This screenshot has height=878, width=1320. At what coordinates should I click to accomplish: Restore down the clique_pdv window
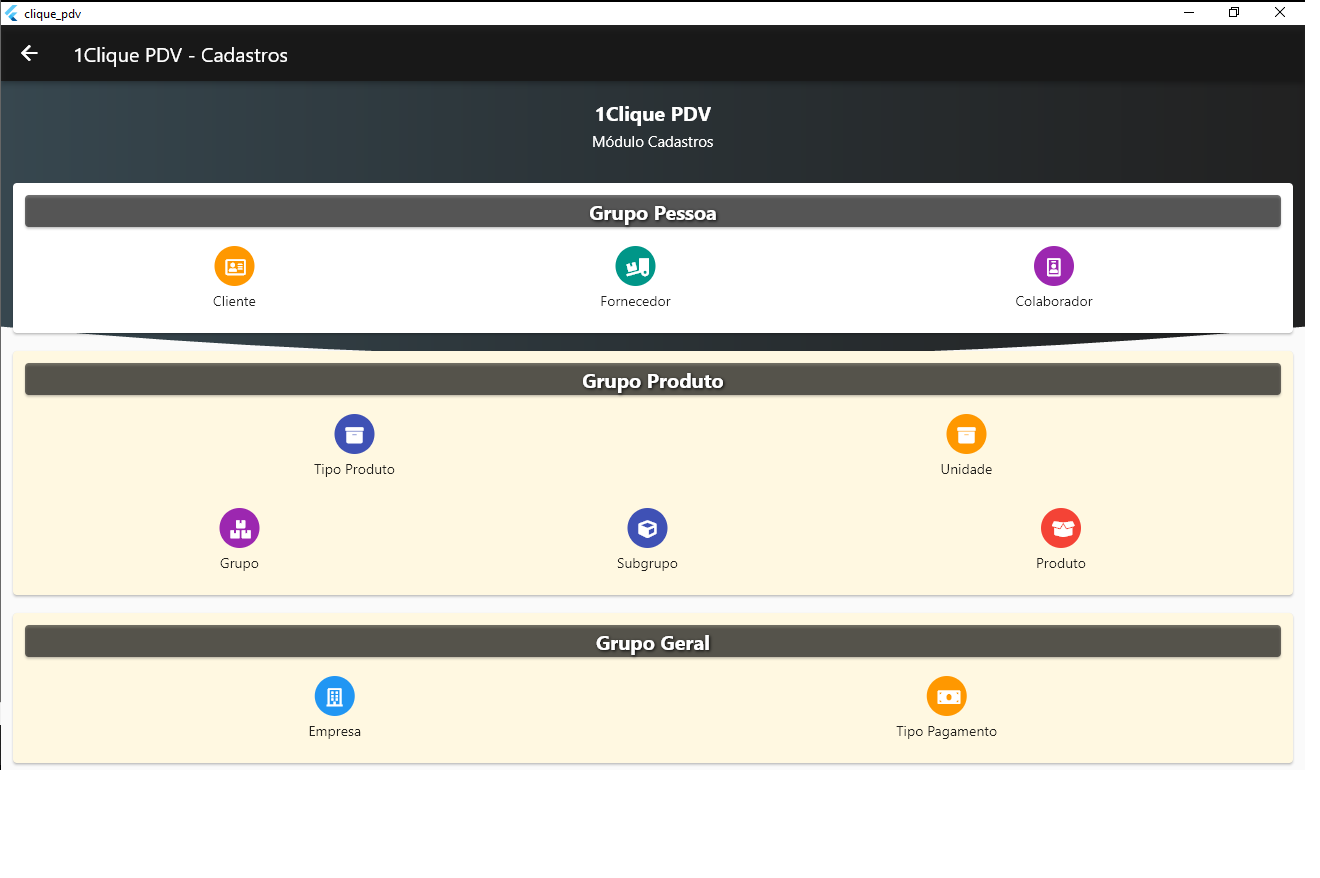tap(1234, 13)
